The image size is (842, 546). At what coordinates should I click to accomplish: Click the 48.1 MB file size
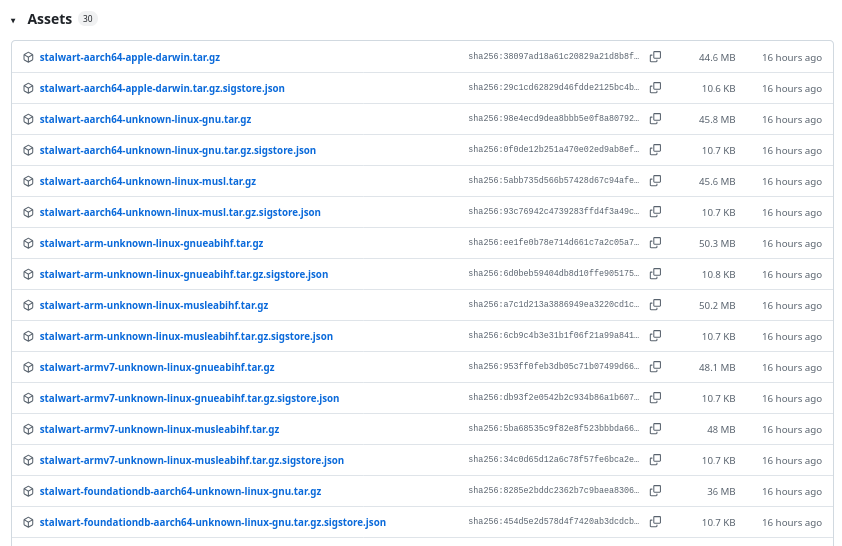coord(717,367)
